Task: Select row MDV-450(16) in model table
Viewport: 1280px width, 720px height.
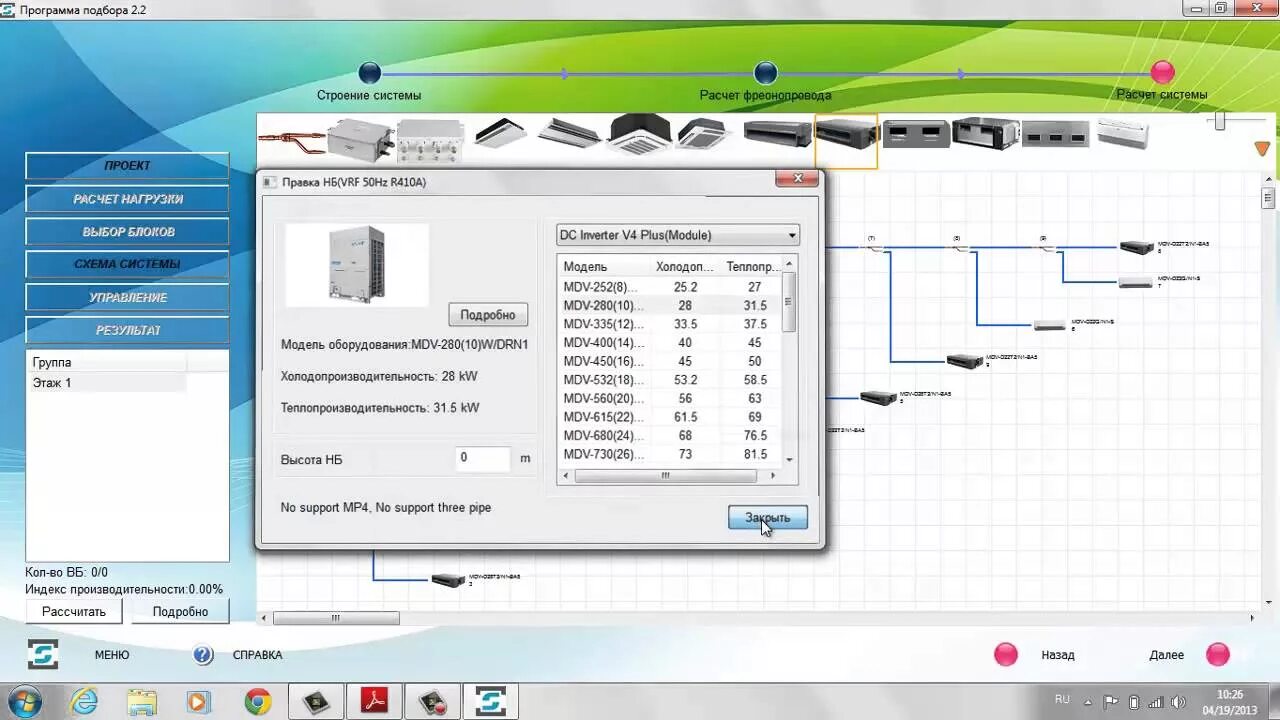Action: (x=669, y=361)
